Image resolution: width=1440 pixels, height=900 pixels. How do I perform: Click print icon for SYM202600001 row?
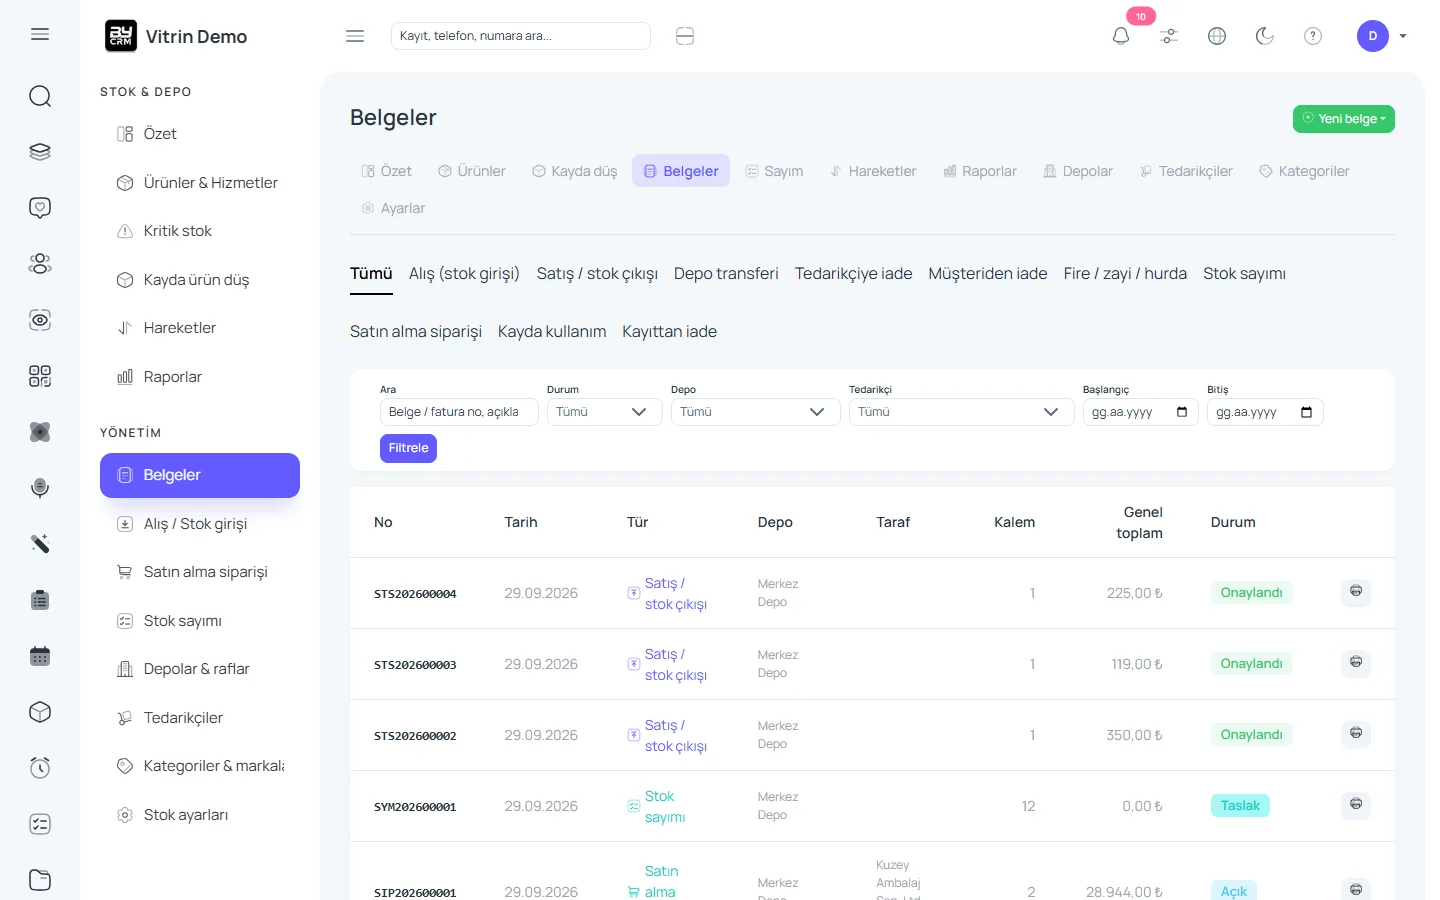point(1356,805)
